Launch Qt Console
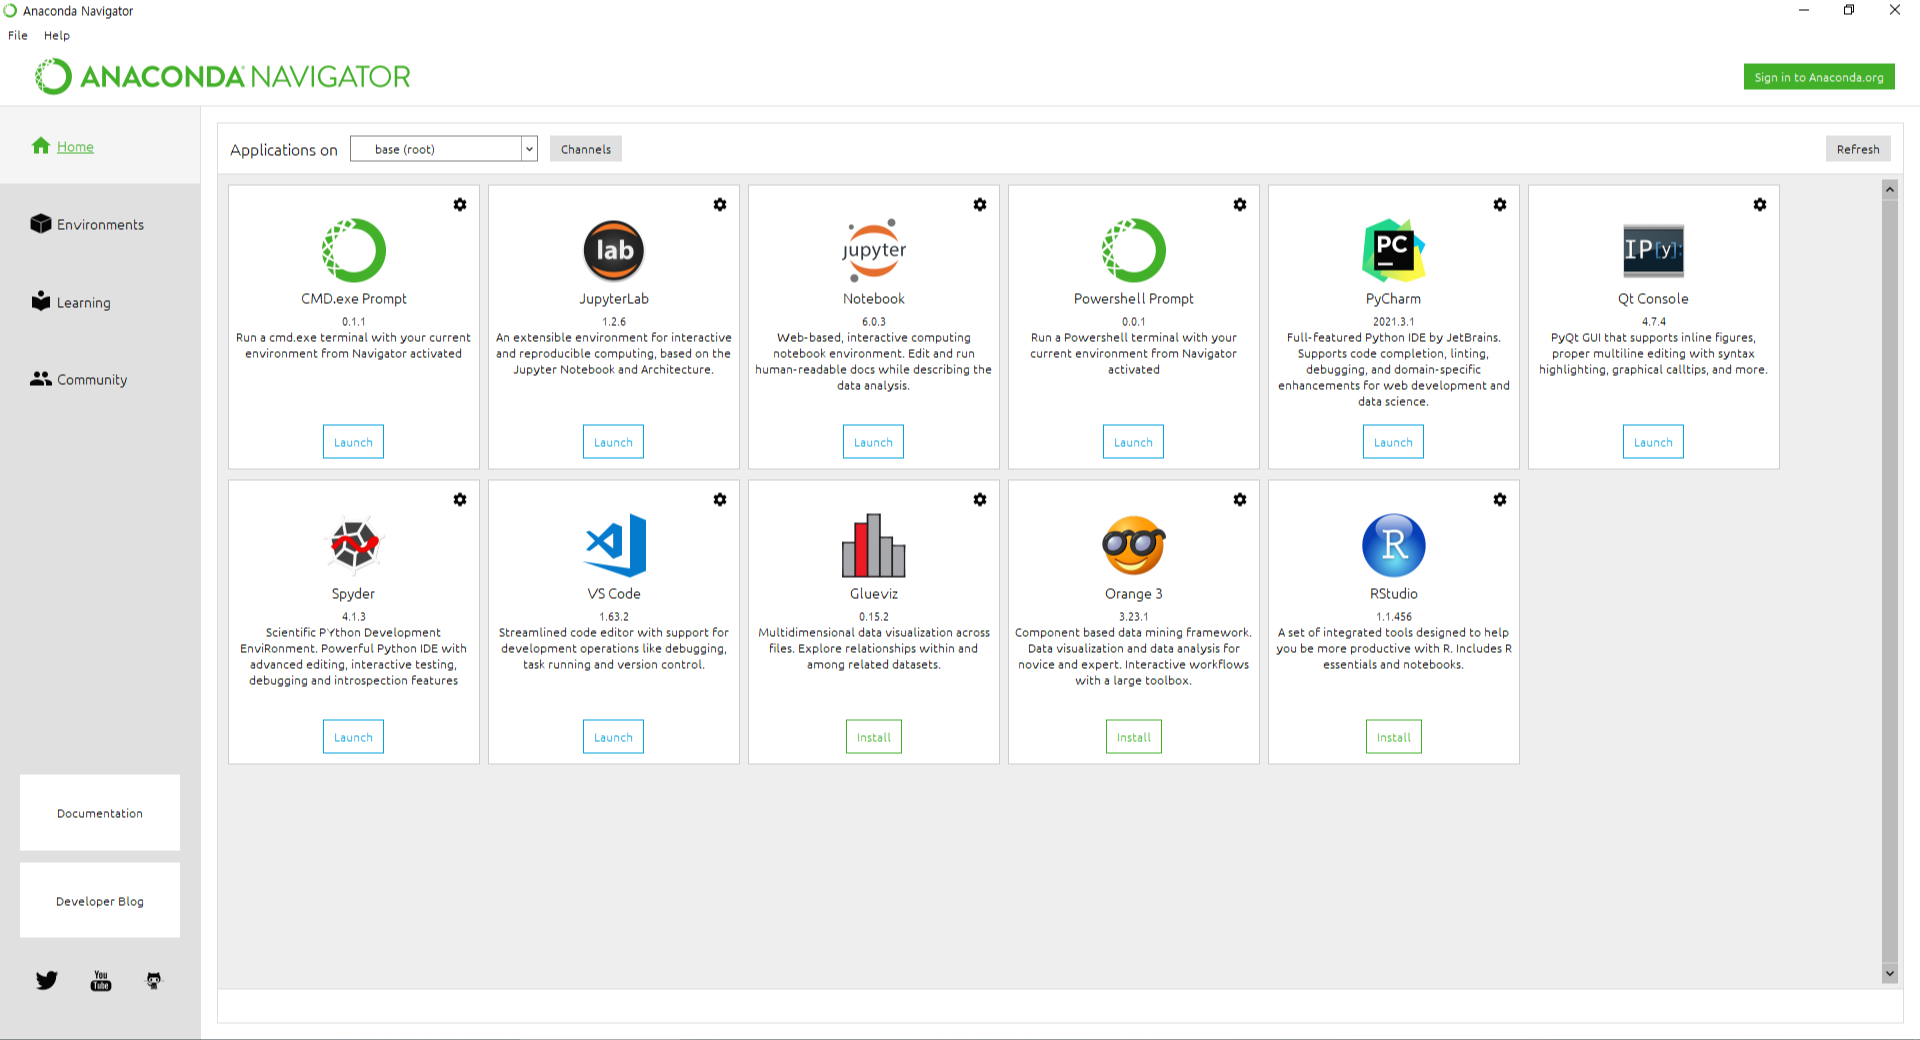Image resolution: width=1920 pixels, height=1040 pixels. click(1653, 442)
